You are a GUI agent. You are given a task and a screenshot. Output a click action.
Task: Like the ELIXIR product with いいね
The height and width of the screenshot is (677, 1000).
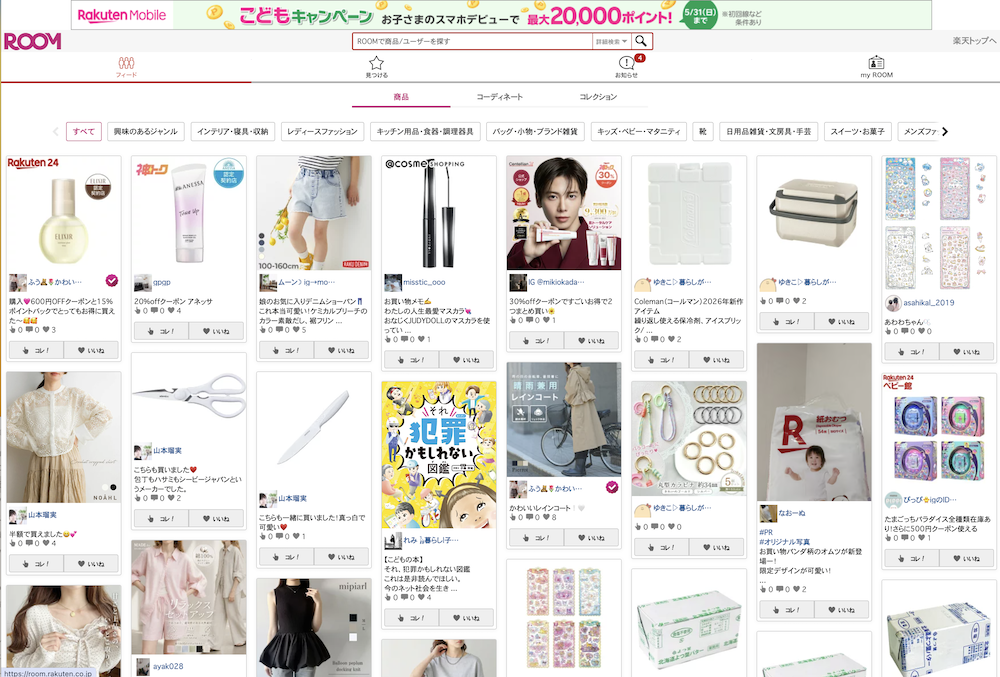pyautogui.click(x=91, y=350)
